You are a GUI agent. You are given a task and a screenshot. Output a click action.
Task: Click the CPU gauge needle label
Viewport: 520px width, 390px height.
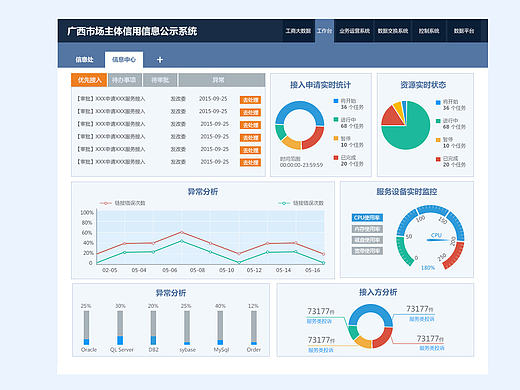pos(436,235)
